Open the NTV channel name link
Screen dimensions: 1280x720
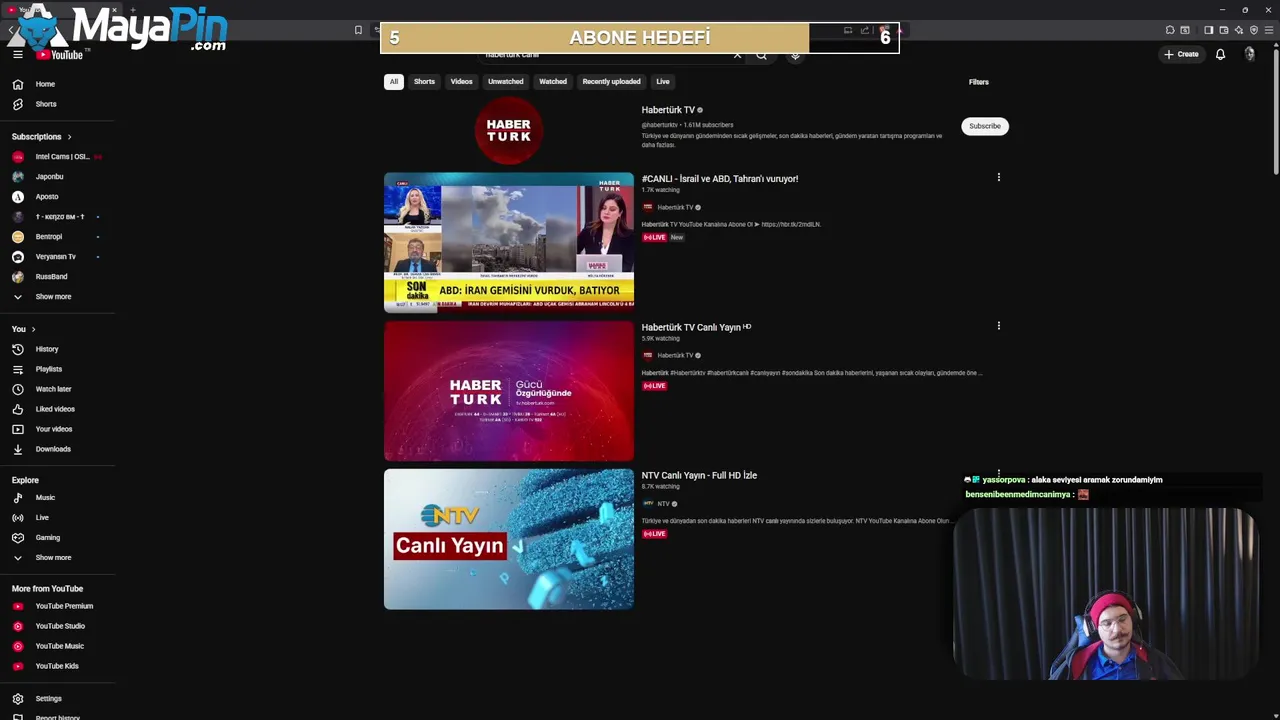point(663,504)
